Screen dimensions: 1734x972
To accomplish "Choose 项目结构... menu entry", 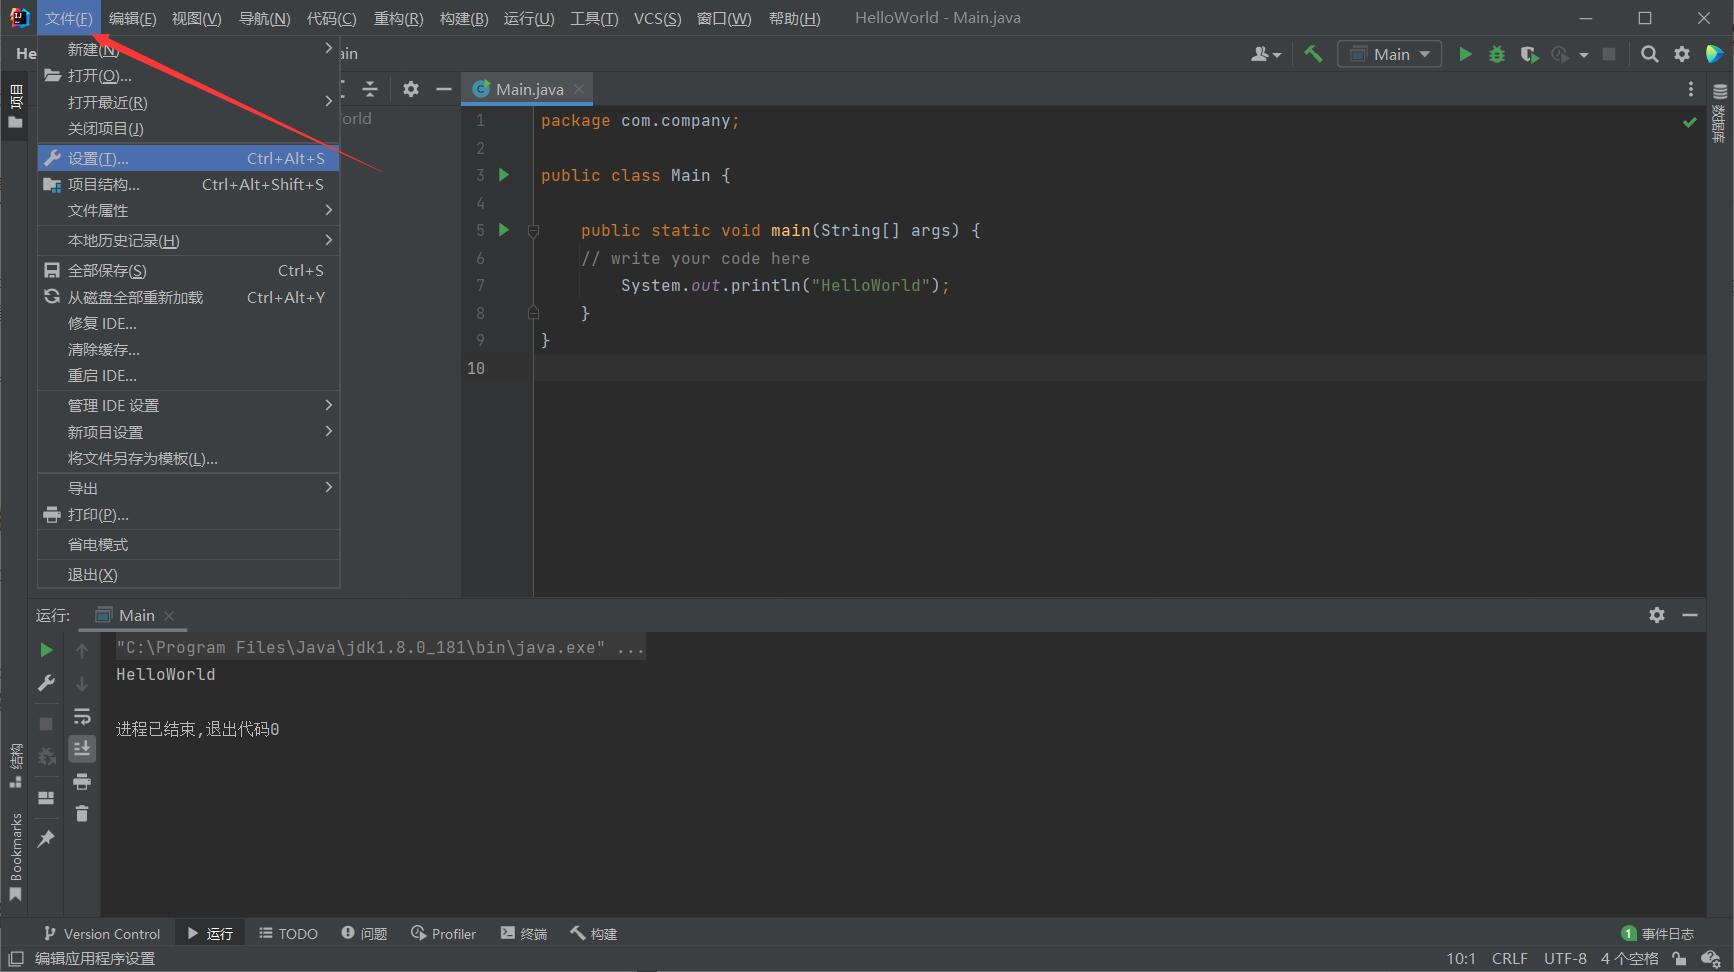I will click(189, 184).
